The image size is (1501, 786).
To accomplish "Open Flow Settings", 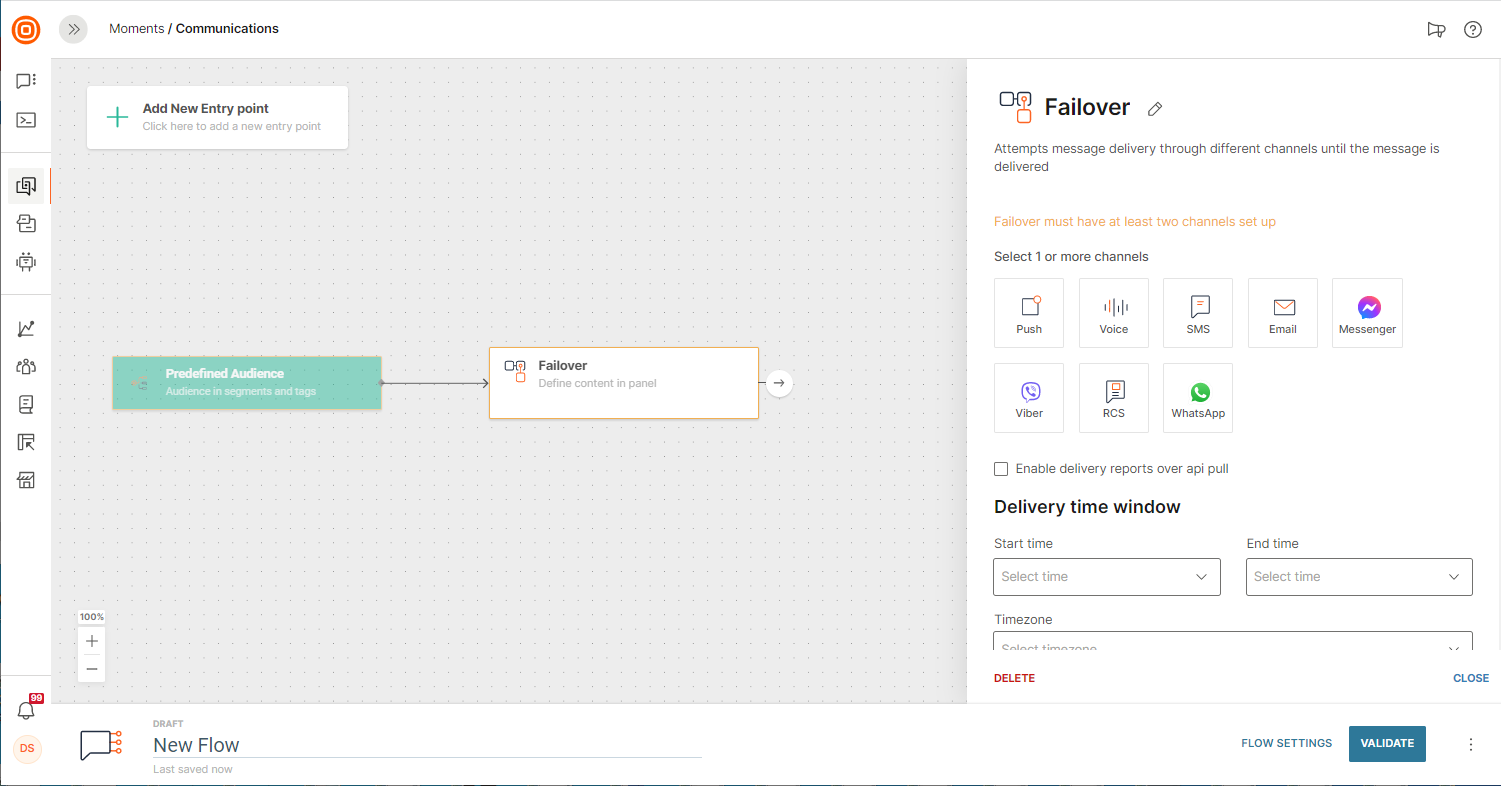I will point(1286,744).
